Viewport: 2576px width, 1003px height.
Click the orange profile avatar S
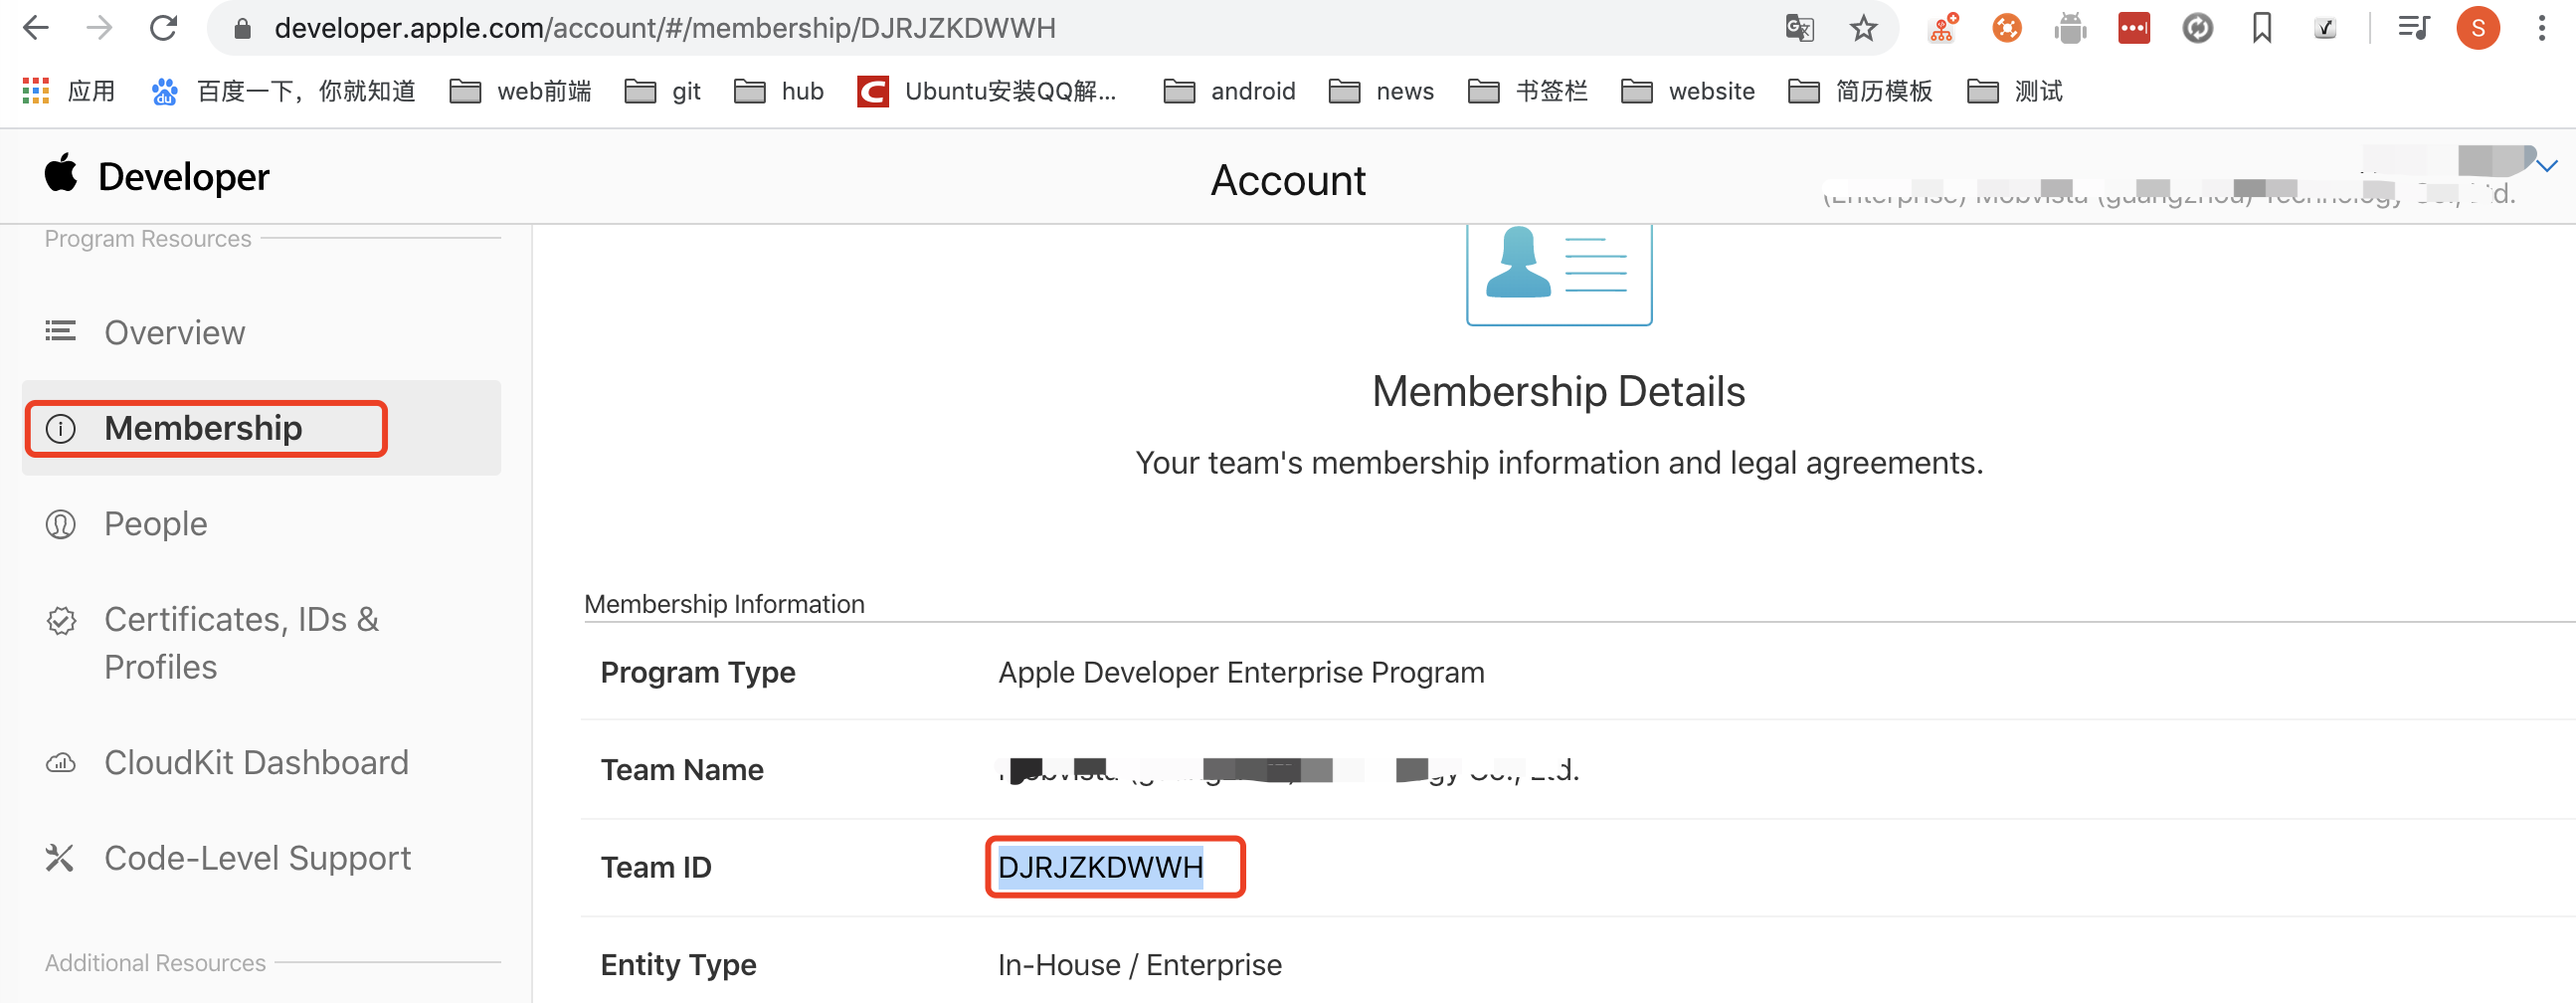pos(2478,27)
